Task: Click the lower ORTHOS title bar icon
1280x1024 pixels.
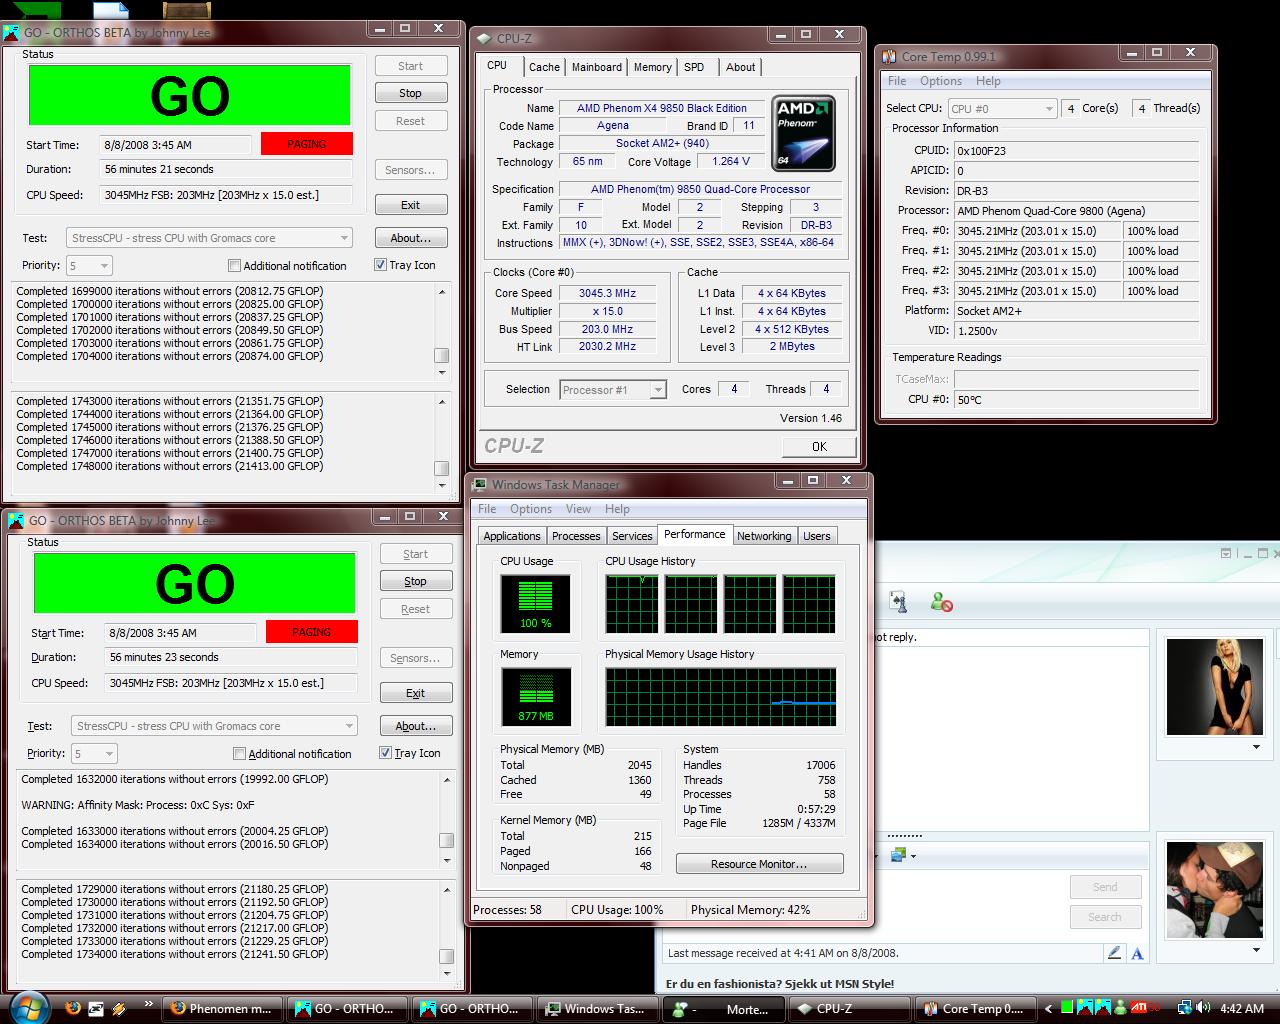Action: (16, 521)
